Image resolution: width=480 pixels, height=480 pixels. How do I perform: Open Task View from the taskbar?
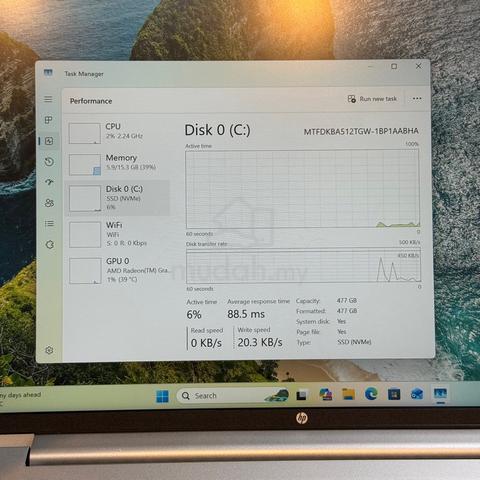pyautogui.click(x=302, y=395)
